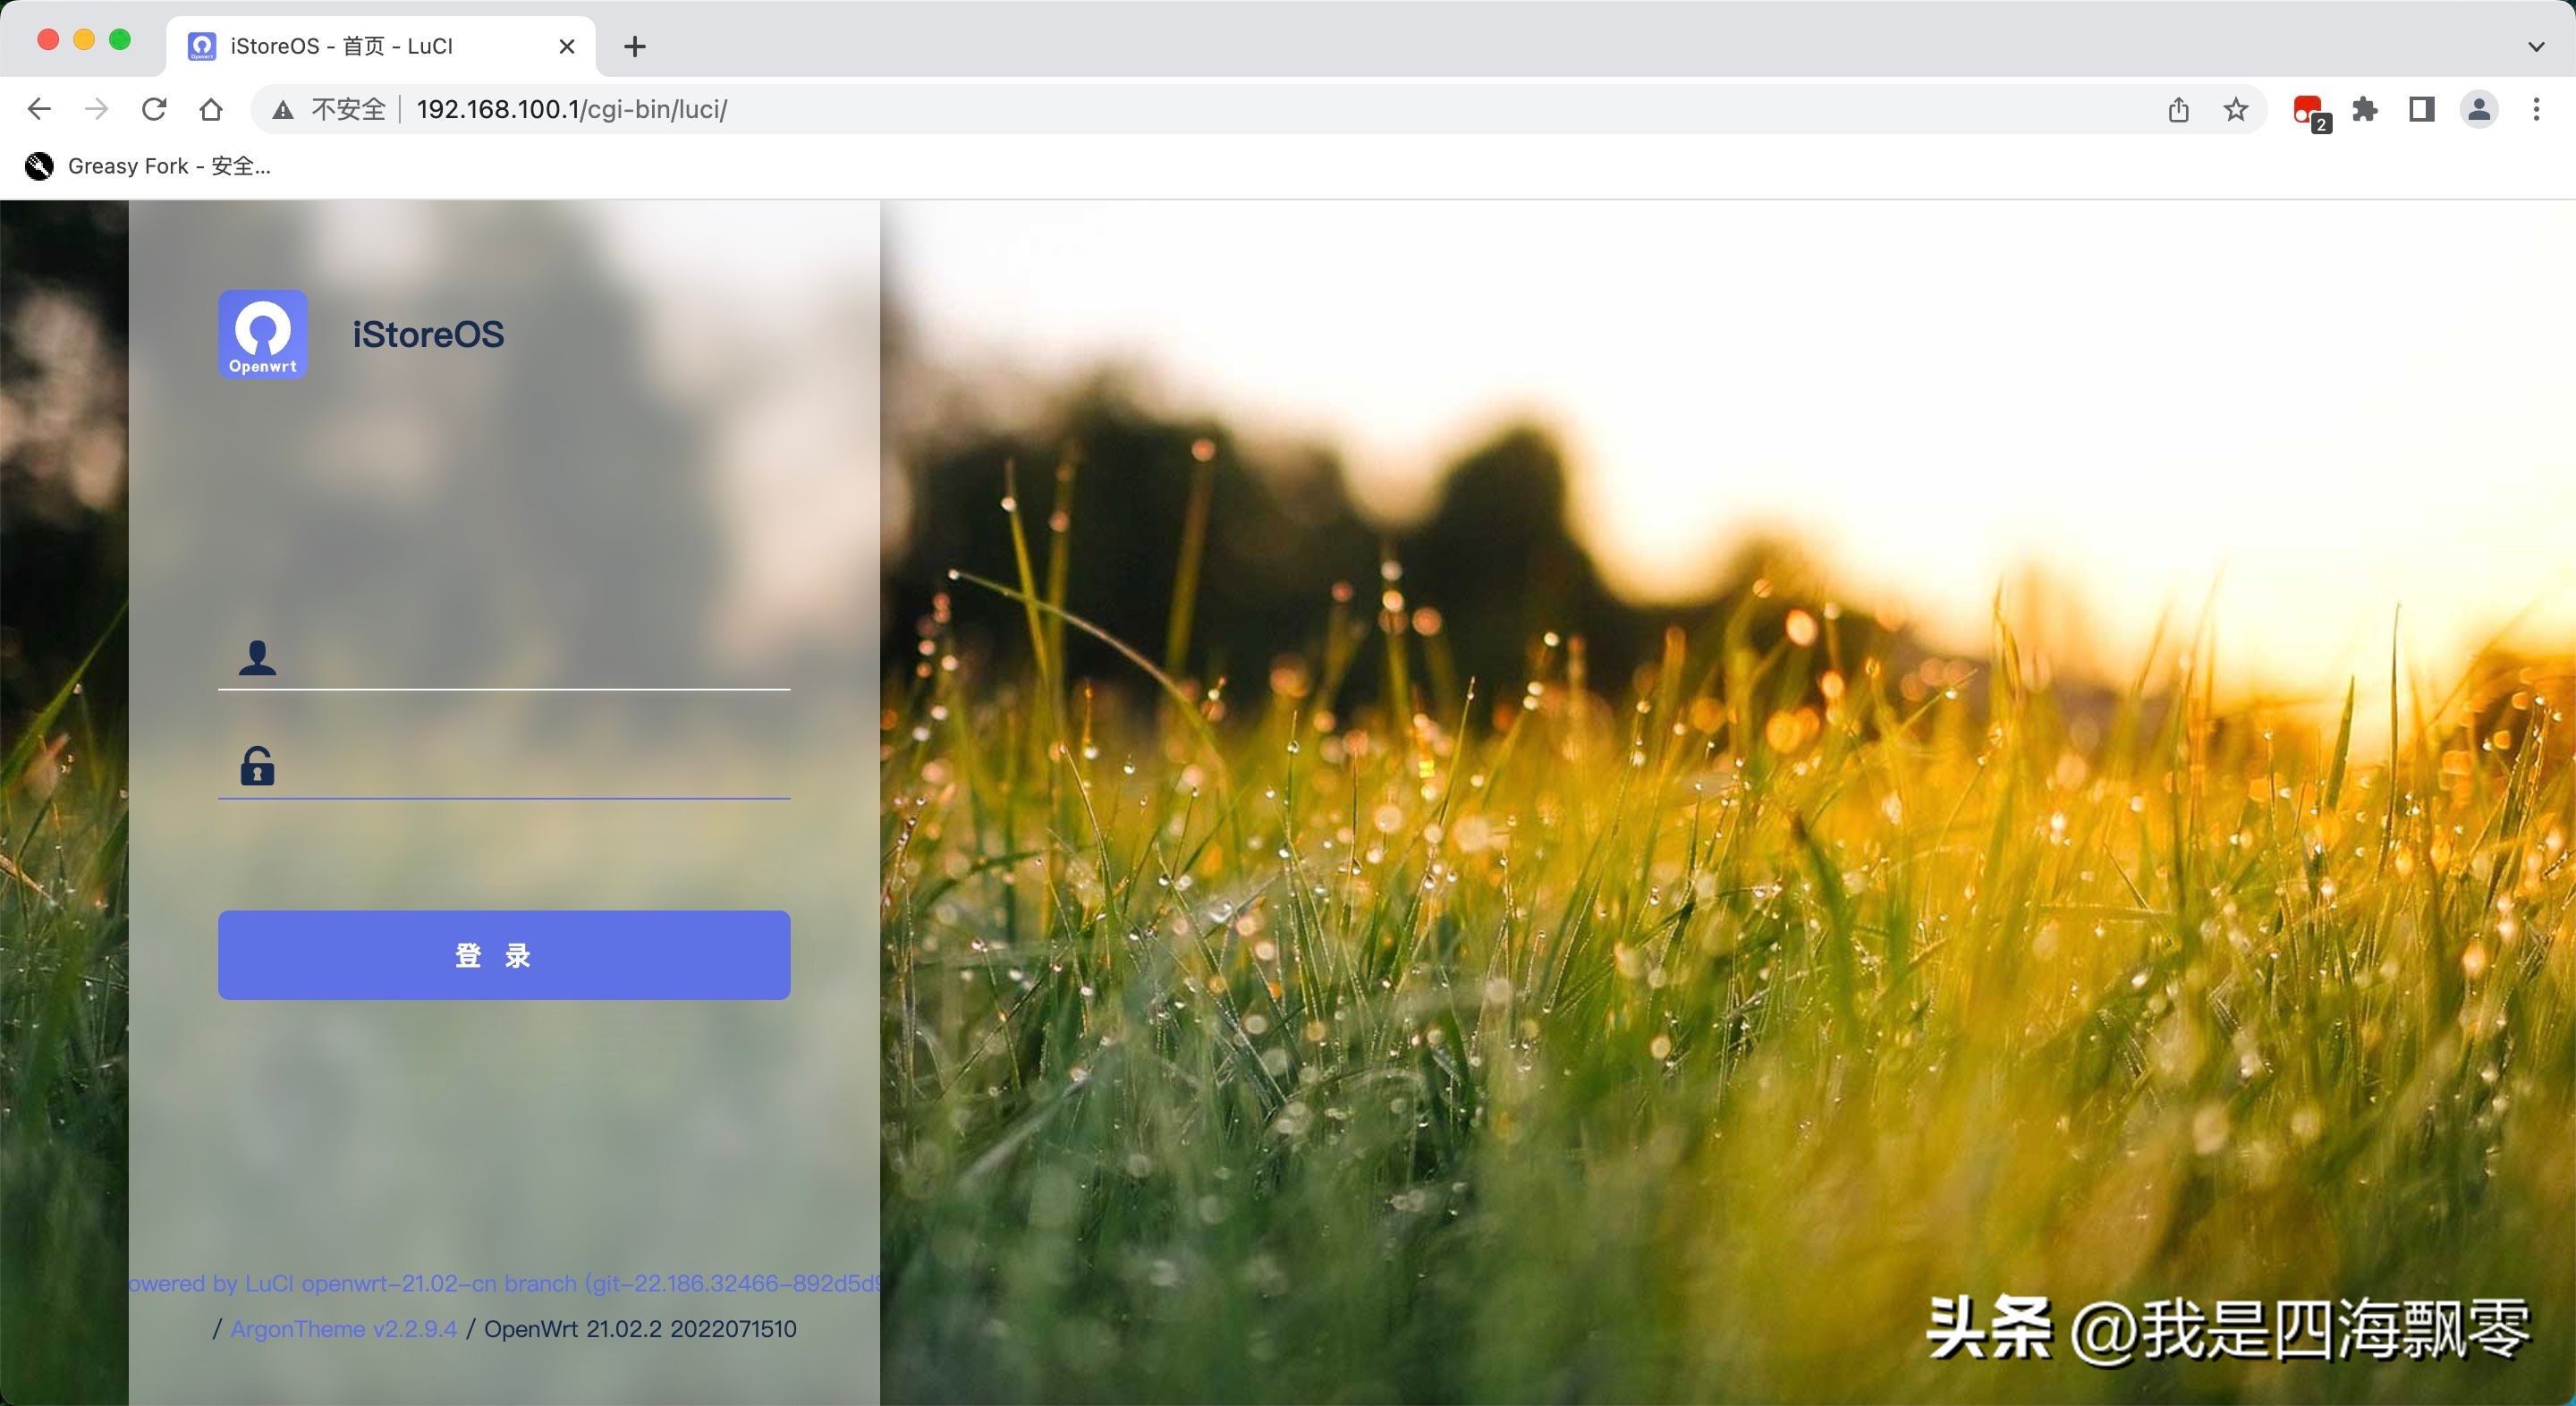Open the ArgonTheme v2.2.9.4 link
The width and height of the screenshot is (2576, 1406).
click(343, 1329)
